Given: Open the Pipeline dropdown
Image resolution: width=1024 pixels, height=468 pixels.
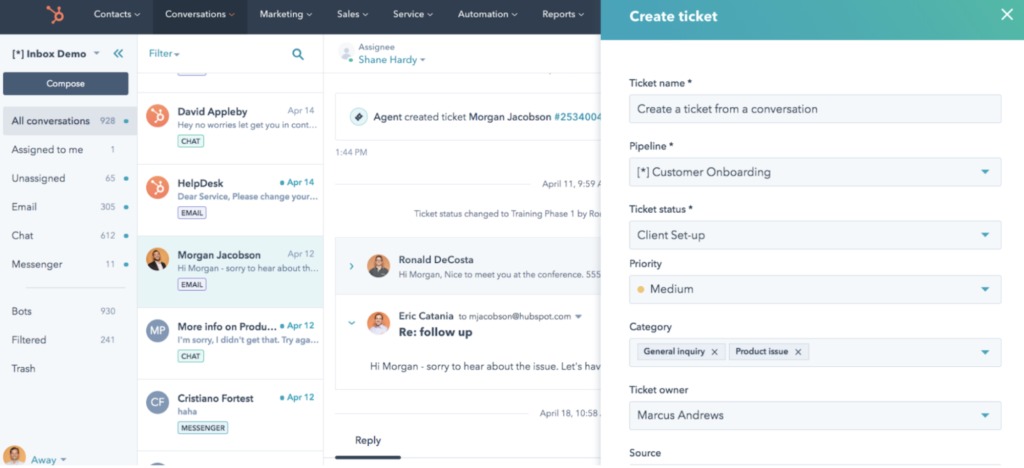Looking at the screenshot, I should tap(814, 172).
